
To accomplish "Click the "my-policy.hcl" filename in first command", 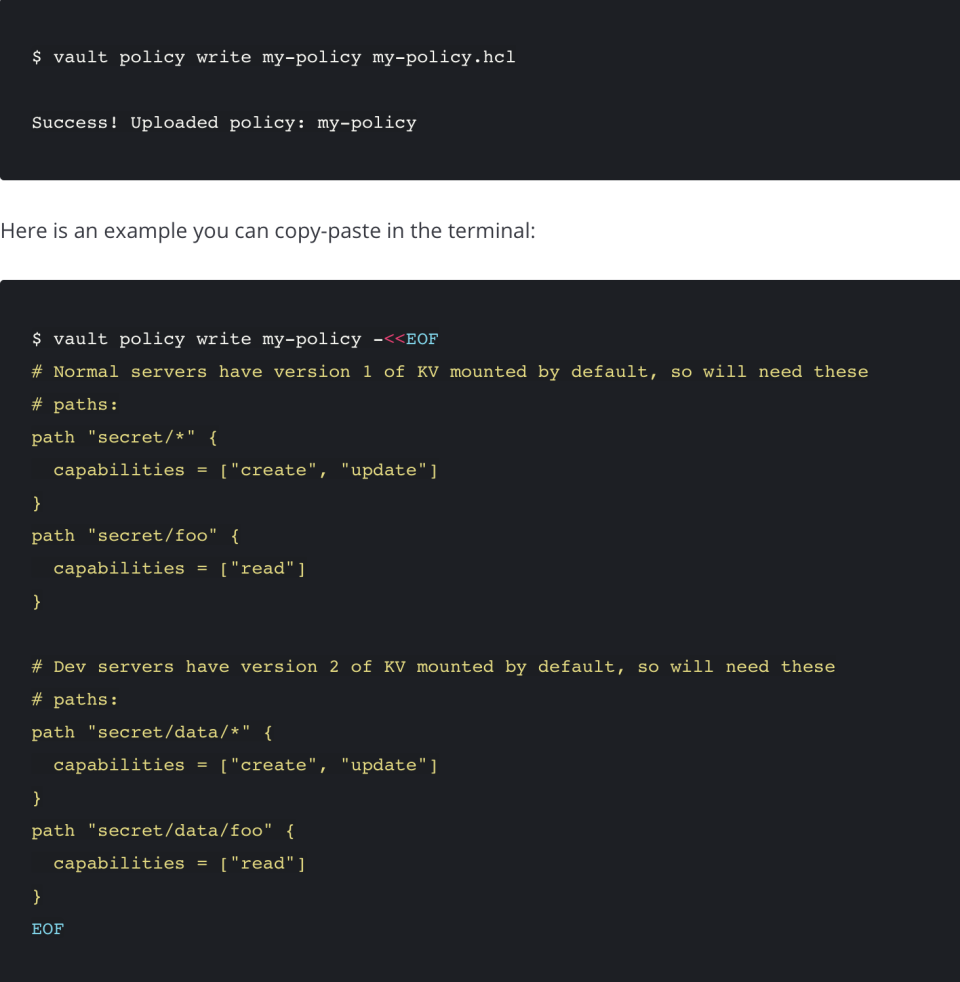I will point(444,57).
